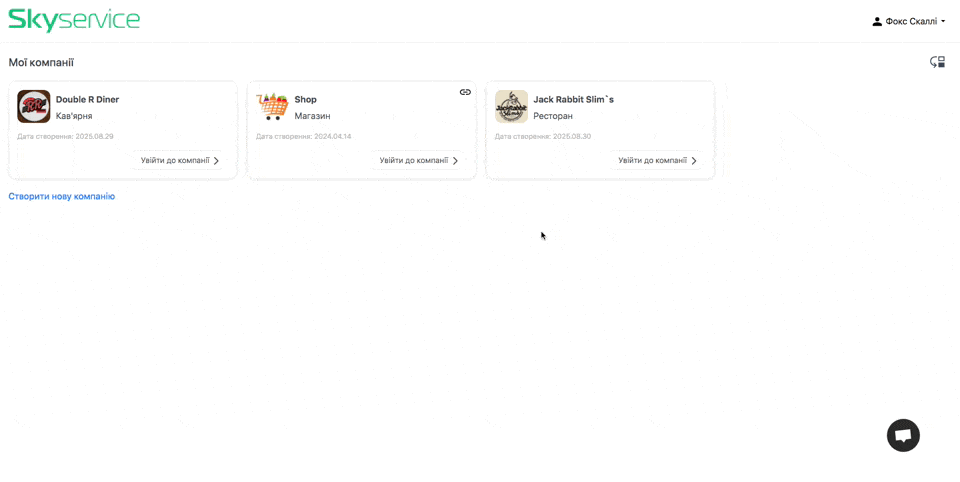This screenshot has width=960, height=482.
Task: Select the Shop company name
Action: (x=306, y=99)
